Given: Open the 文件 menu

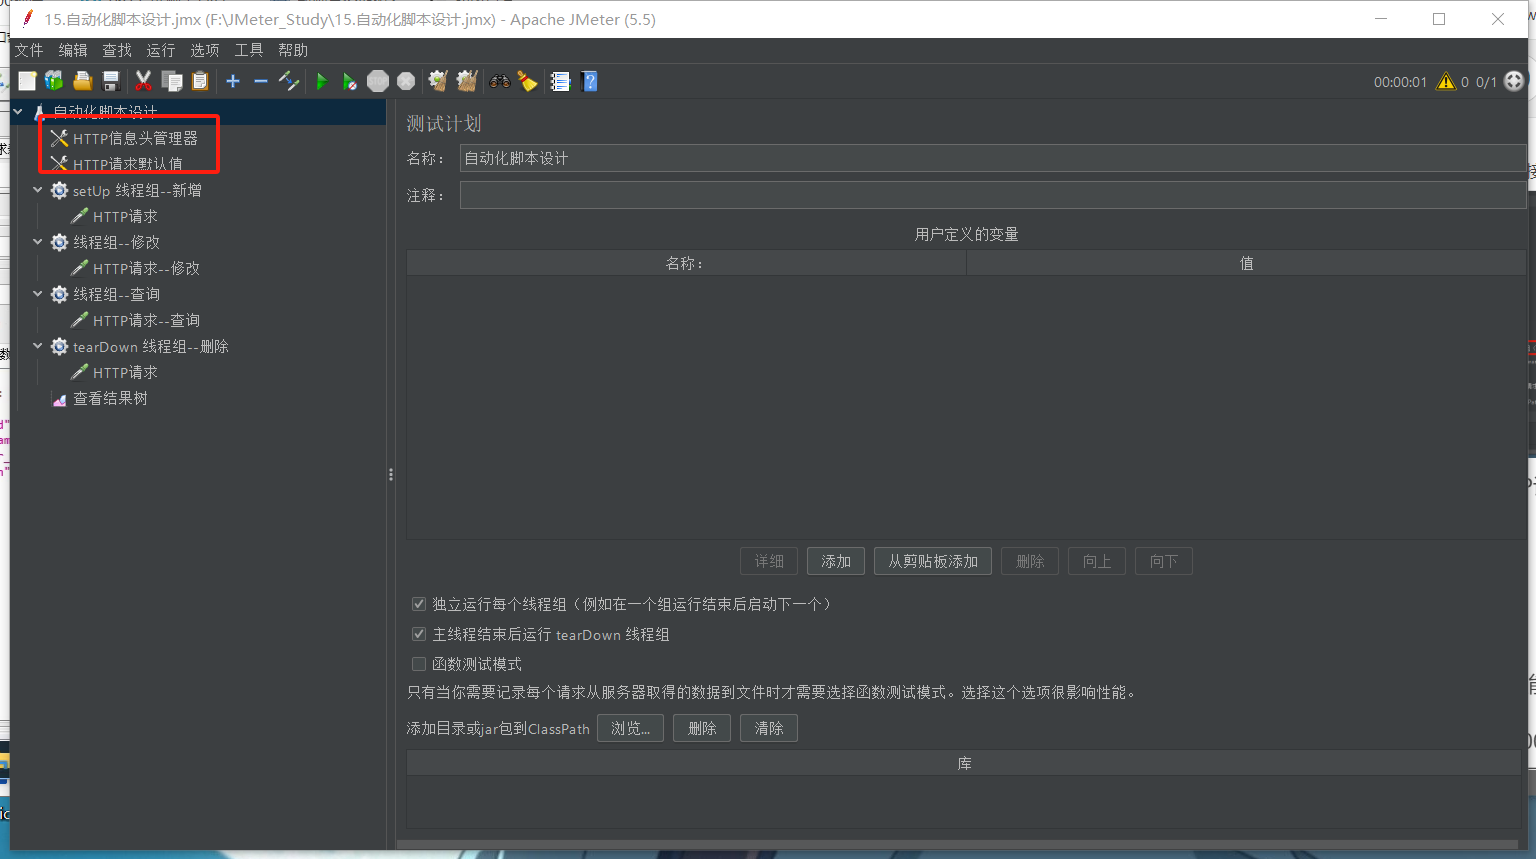Looking at the screenshot, I should pyautogui.click(x=29, y=50).
